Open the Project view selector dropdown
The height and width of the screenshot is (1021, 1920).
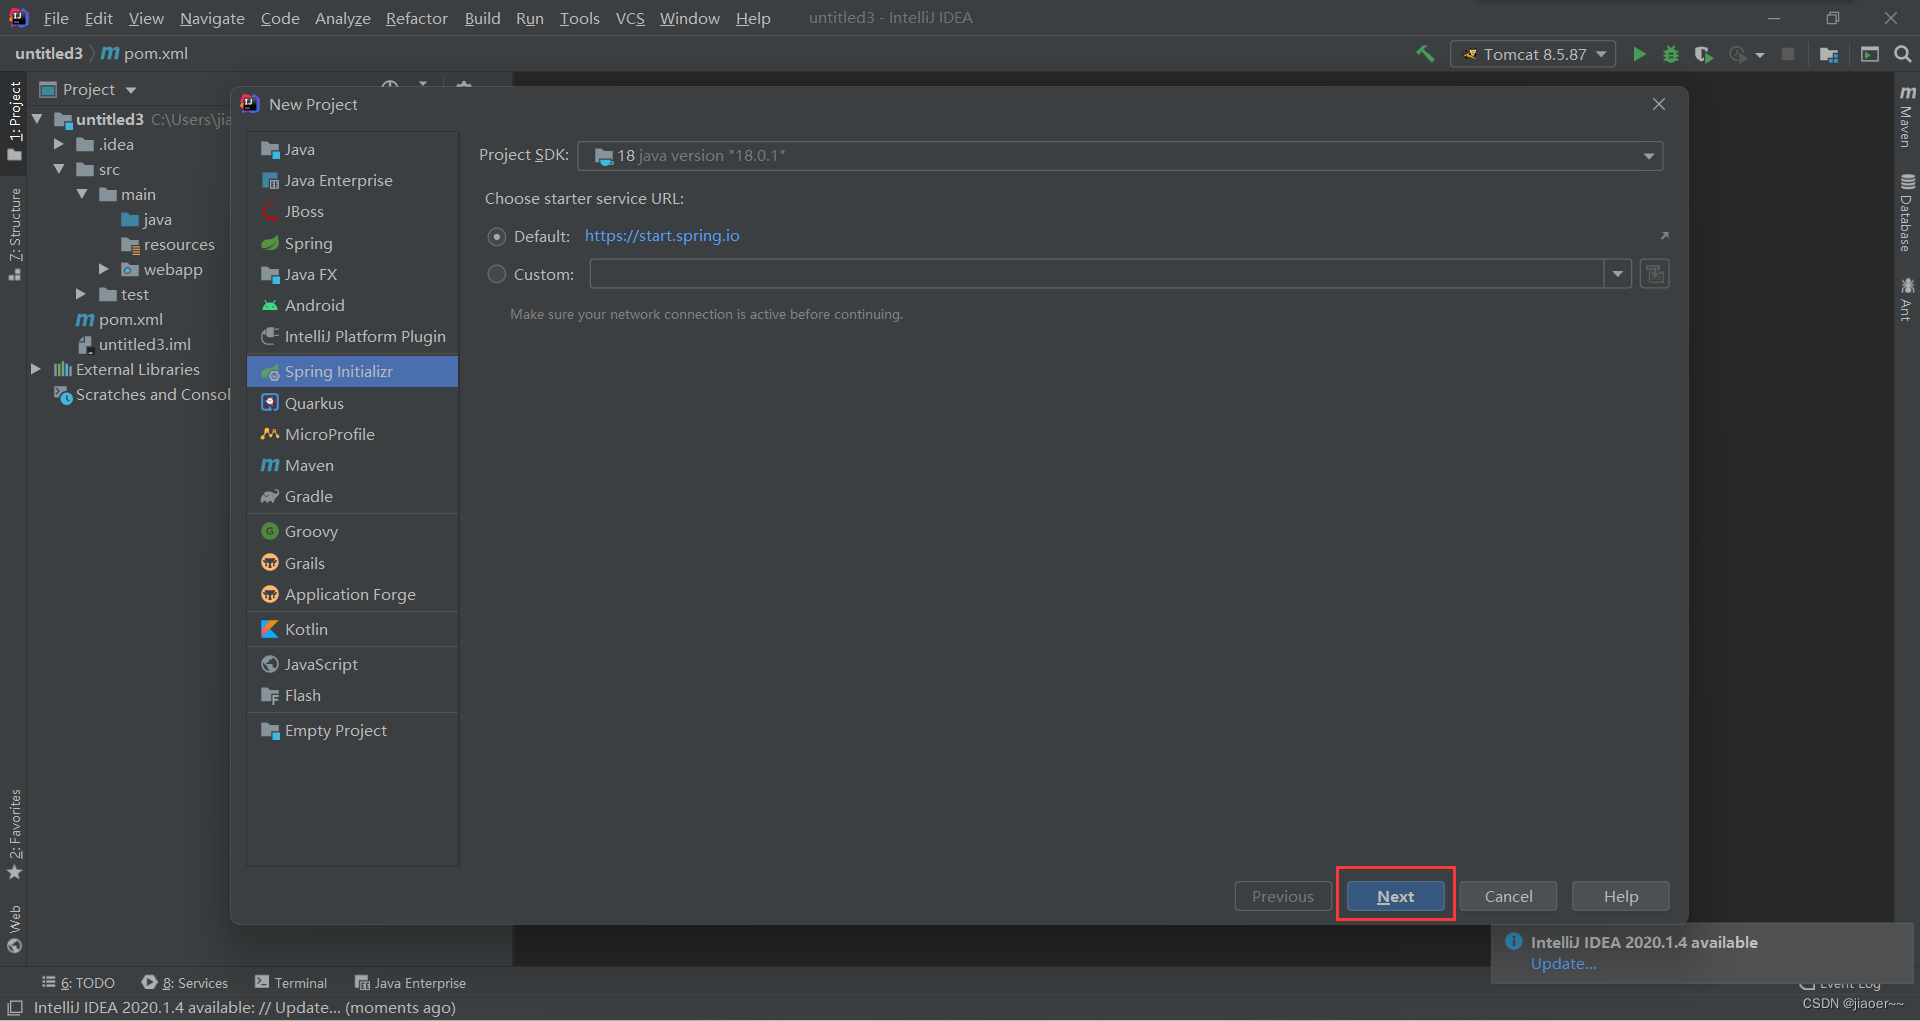(x=88, y=90)
